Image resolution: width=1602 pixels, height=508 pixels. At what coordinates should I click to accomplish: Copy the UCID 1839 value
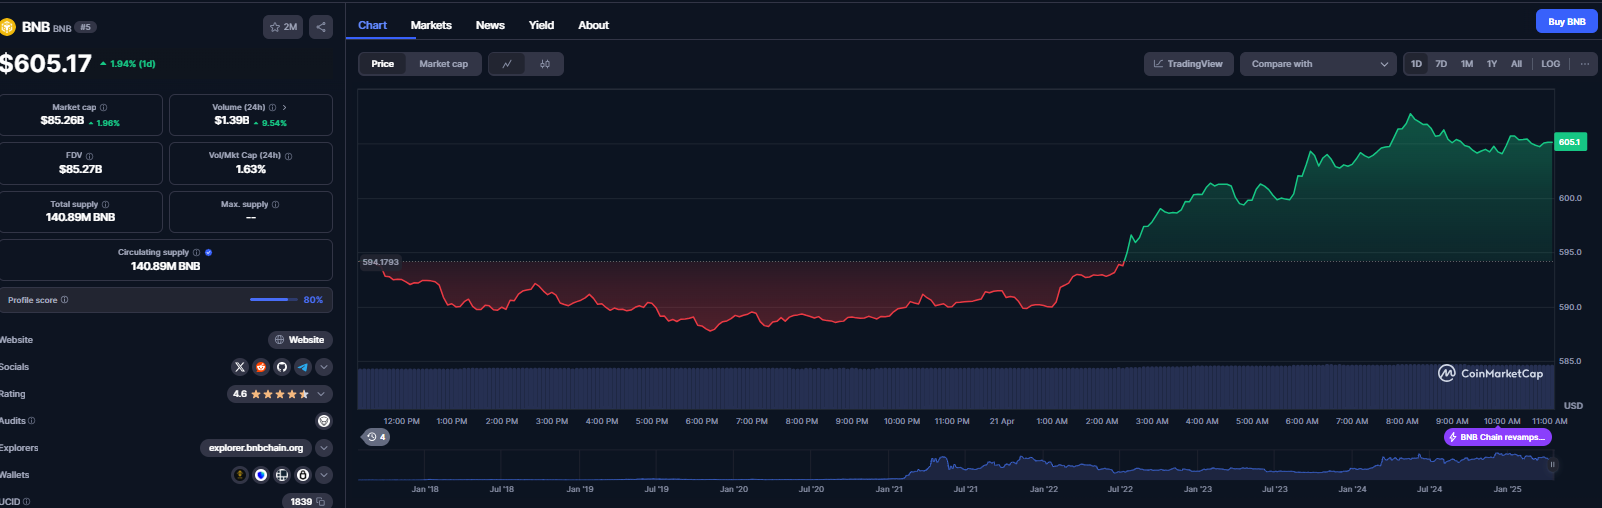point(321,501)
